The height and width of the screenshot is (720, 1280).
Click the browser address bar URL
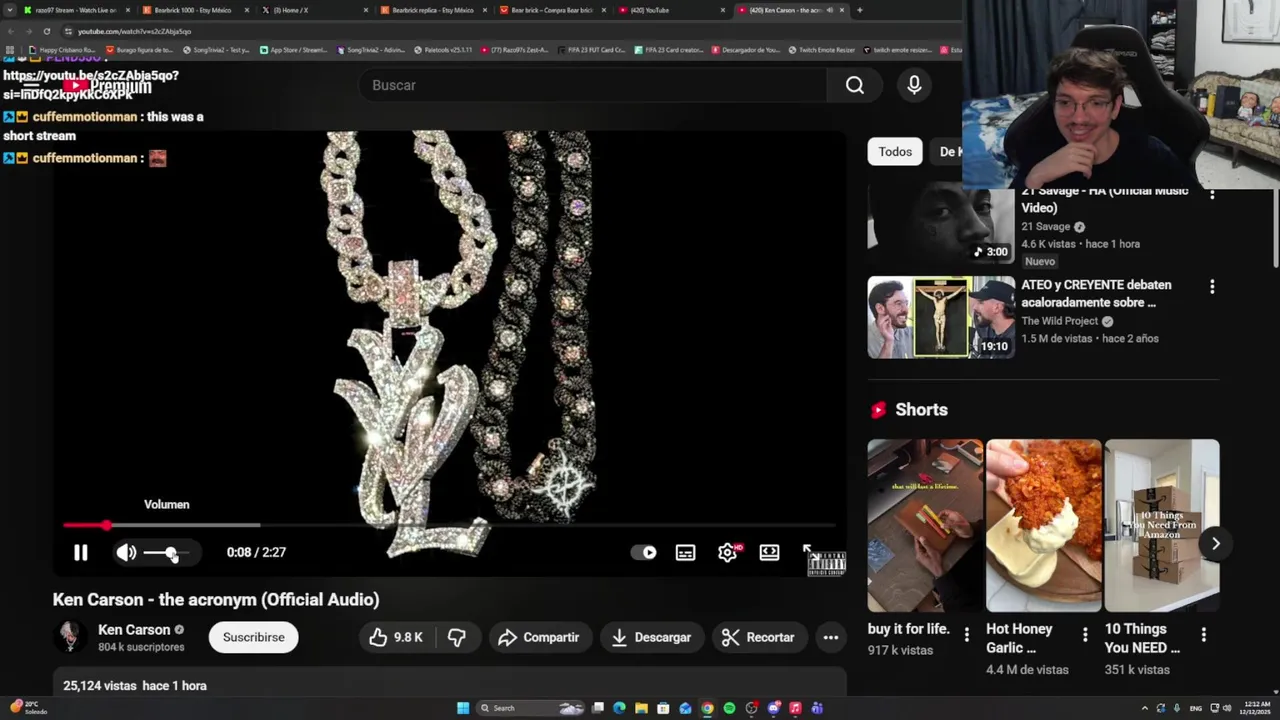point(134,31)
